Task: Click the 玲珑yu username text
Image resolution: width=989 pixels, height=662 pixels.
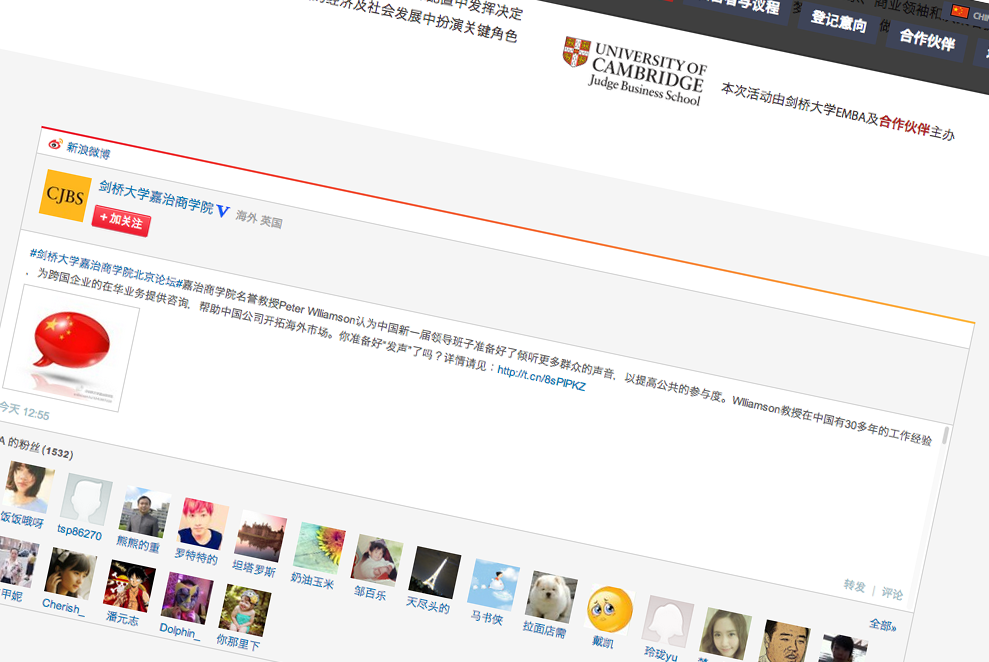Action: pyautogui.click(x=661, y=654)
